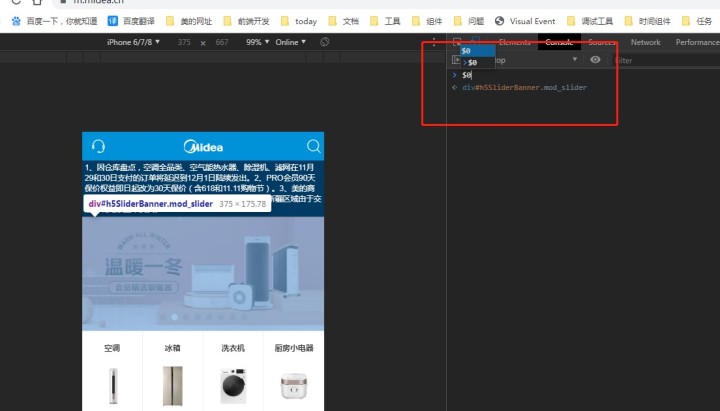Open the 问题 bookmarks folder

click(468, 21)
